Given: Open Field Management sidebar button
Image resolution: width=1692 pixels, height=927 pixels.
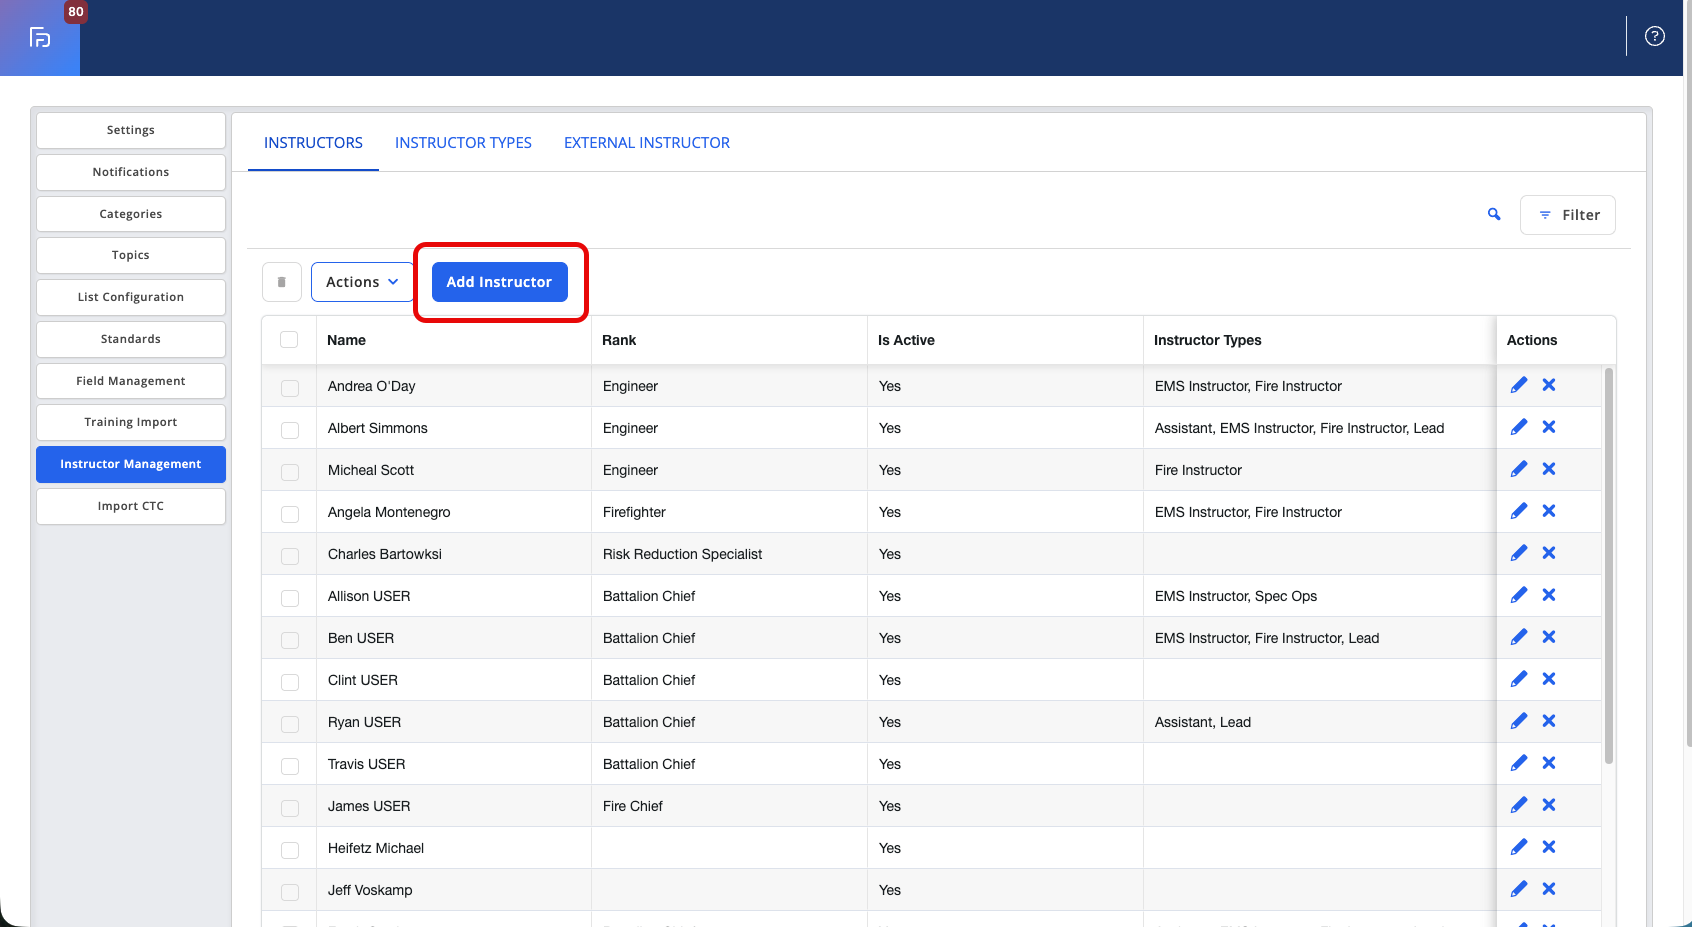Looking at the screenshot, I should pos(131,381).
